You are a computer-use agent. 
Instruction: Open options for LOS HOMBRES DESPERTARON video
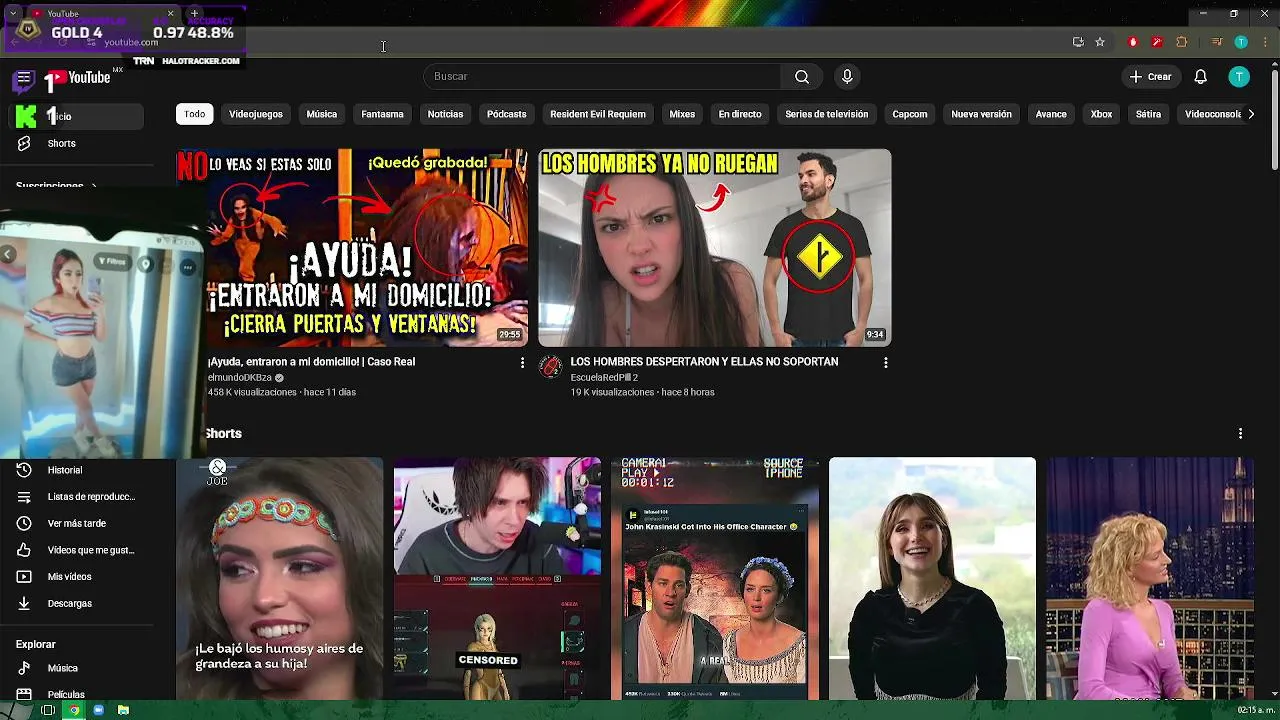pos(885,363)
